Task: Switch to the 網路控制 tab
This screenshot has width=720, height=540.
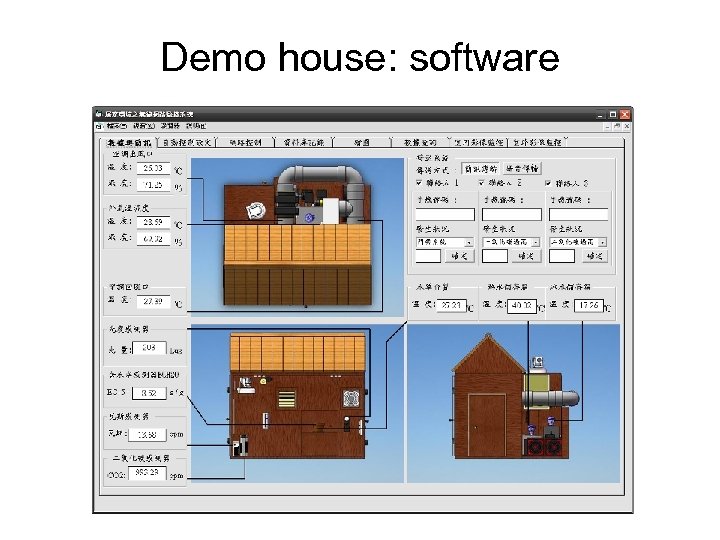Action: tap(246, 142)
